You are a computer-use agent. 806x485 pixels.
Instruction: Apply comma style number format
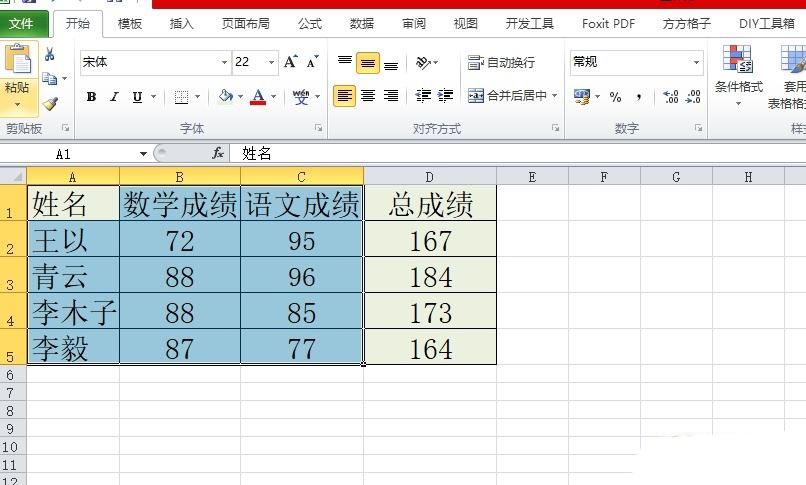click(638, 97)
